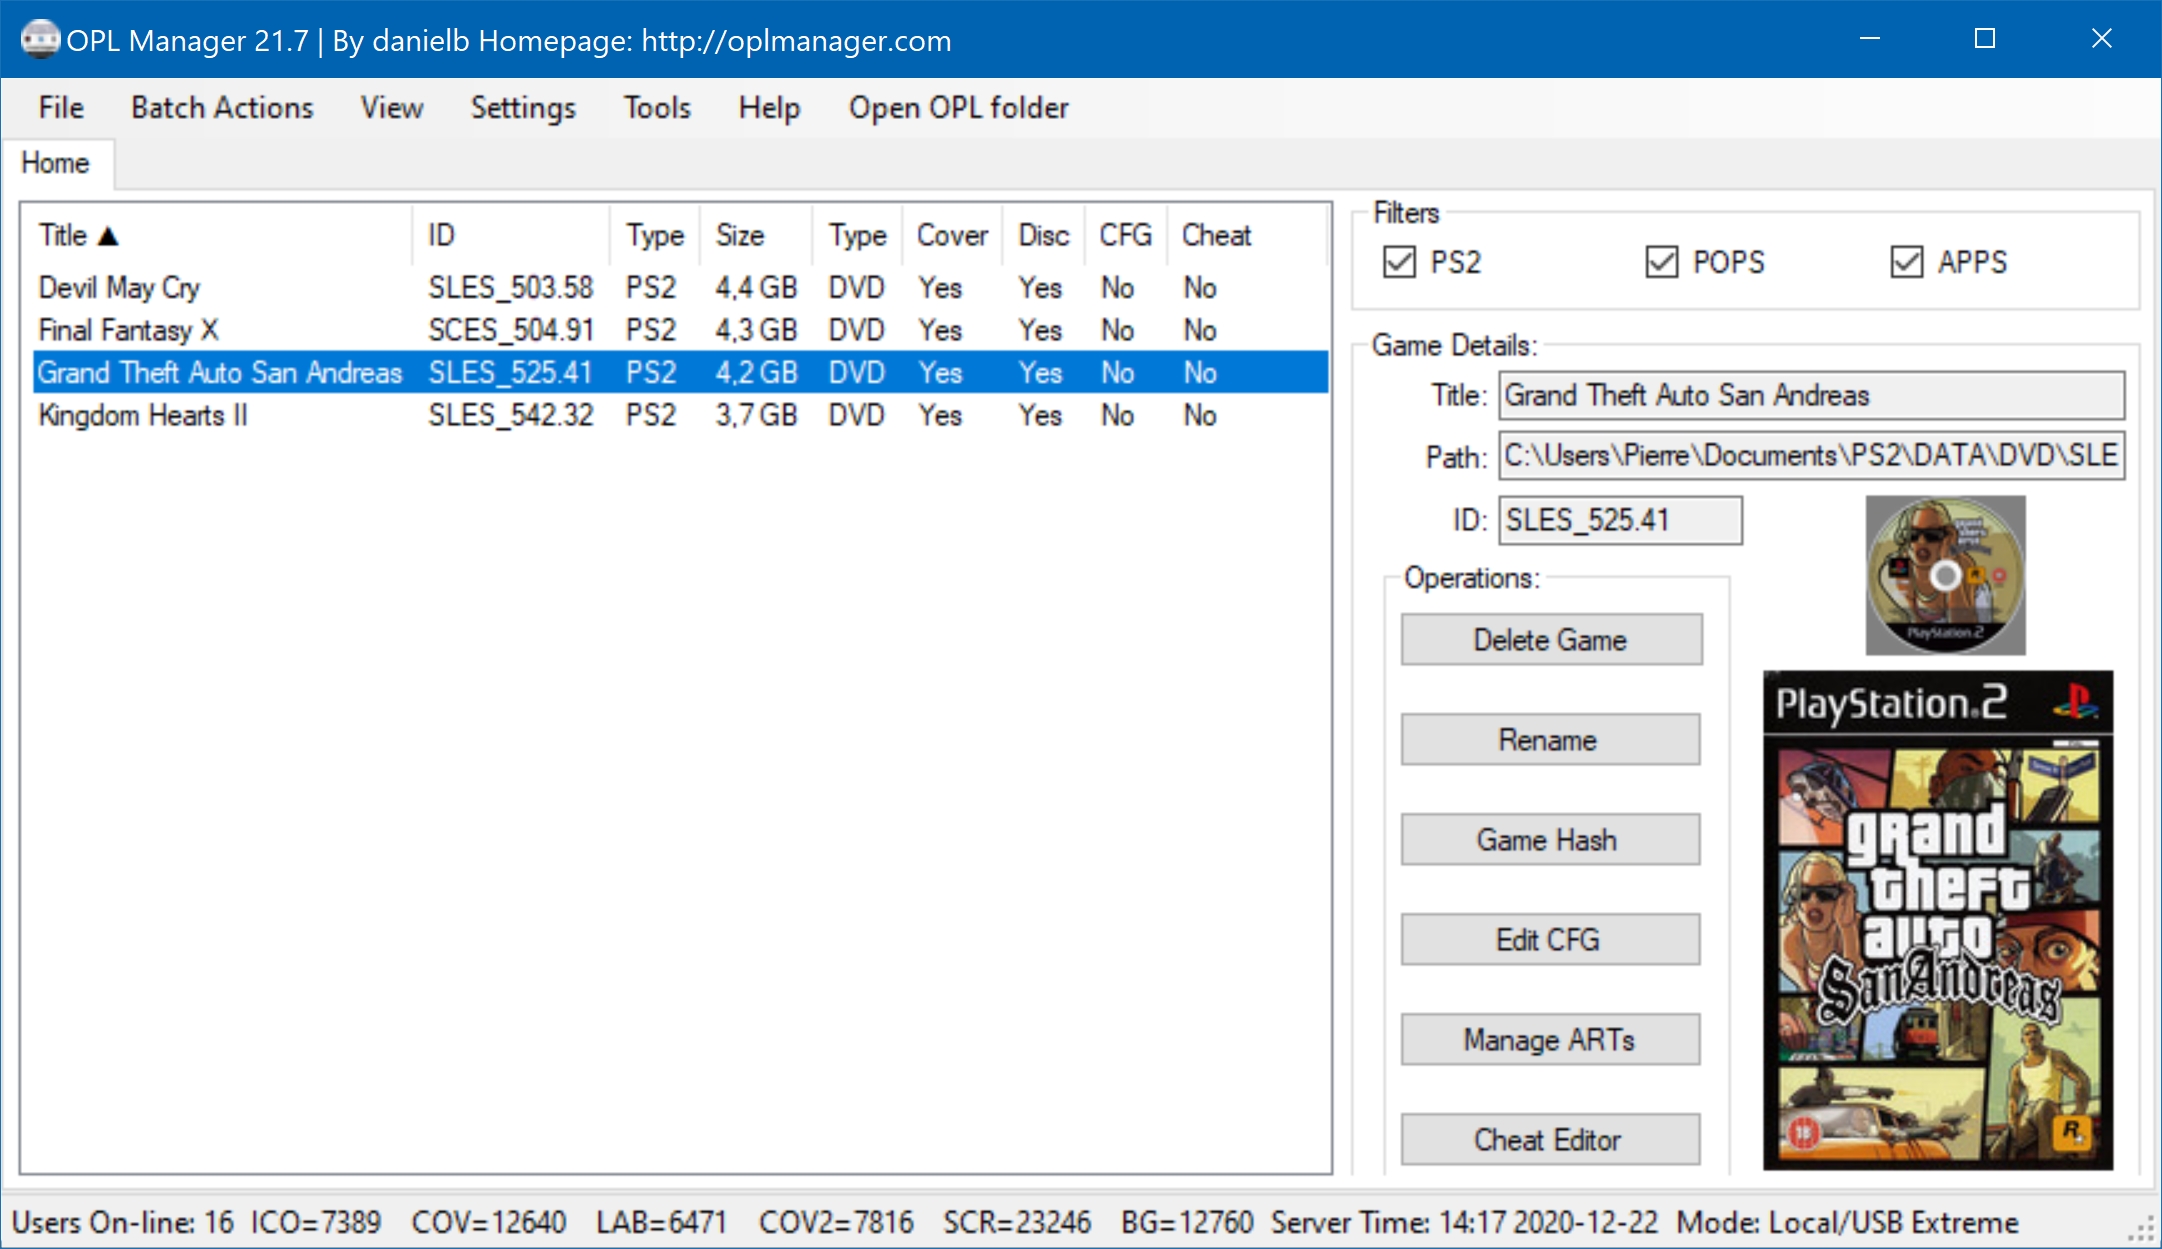Screen dimensions: 2162x1249
Task: Click the OPL Manager app icon in title bar
Action: tap(40, 39)
